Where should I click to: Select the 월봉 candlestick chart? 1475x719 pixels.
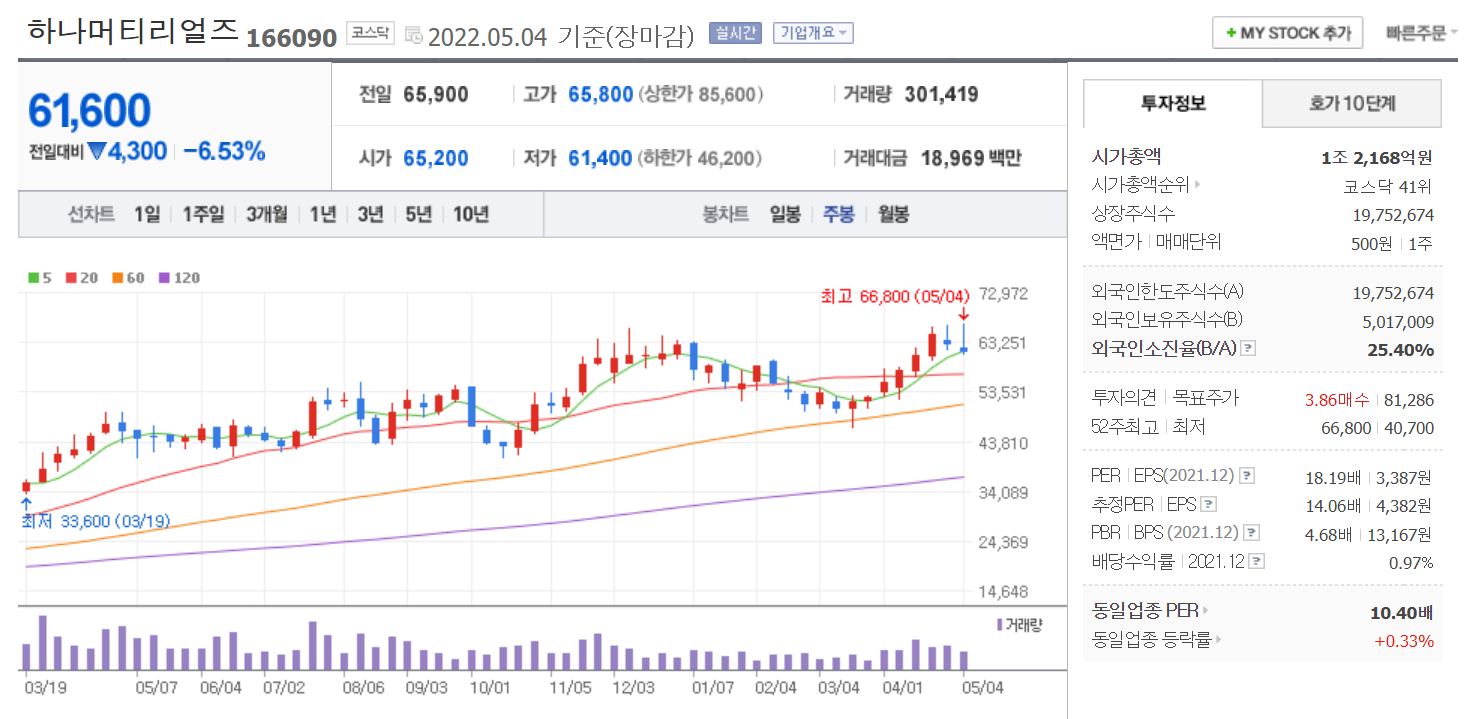(894, 214)
